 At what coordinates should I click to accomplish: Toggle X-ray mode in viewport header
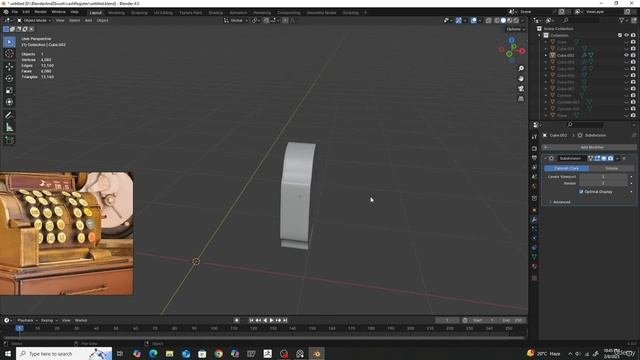coord(488,20)
